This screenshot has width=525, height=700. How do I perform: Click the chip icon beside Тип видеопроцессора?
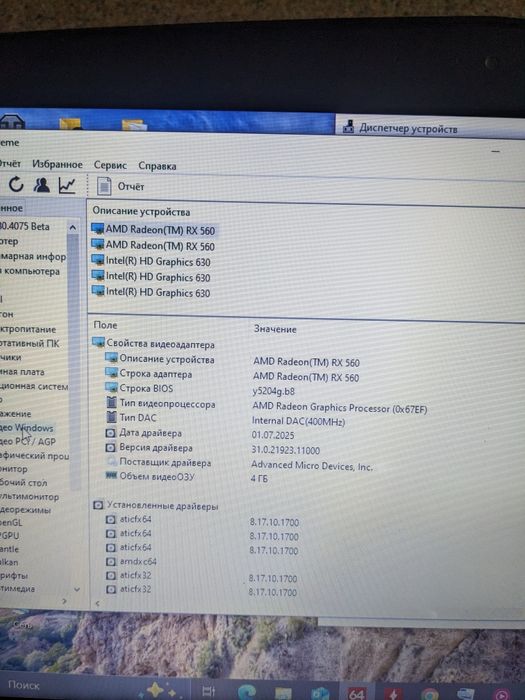[x=112, y=402]
